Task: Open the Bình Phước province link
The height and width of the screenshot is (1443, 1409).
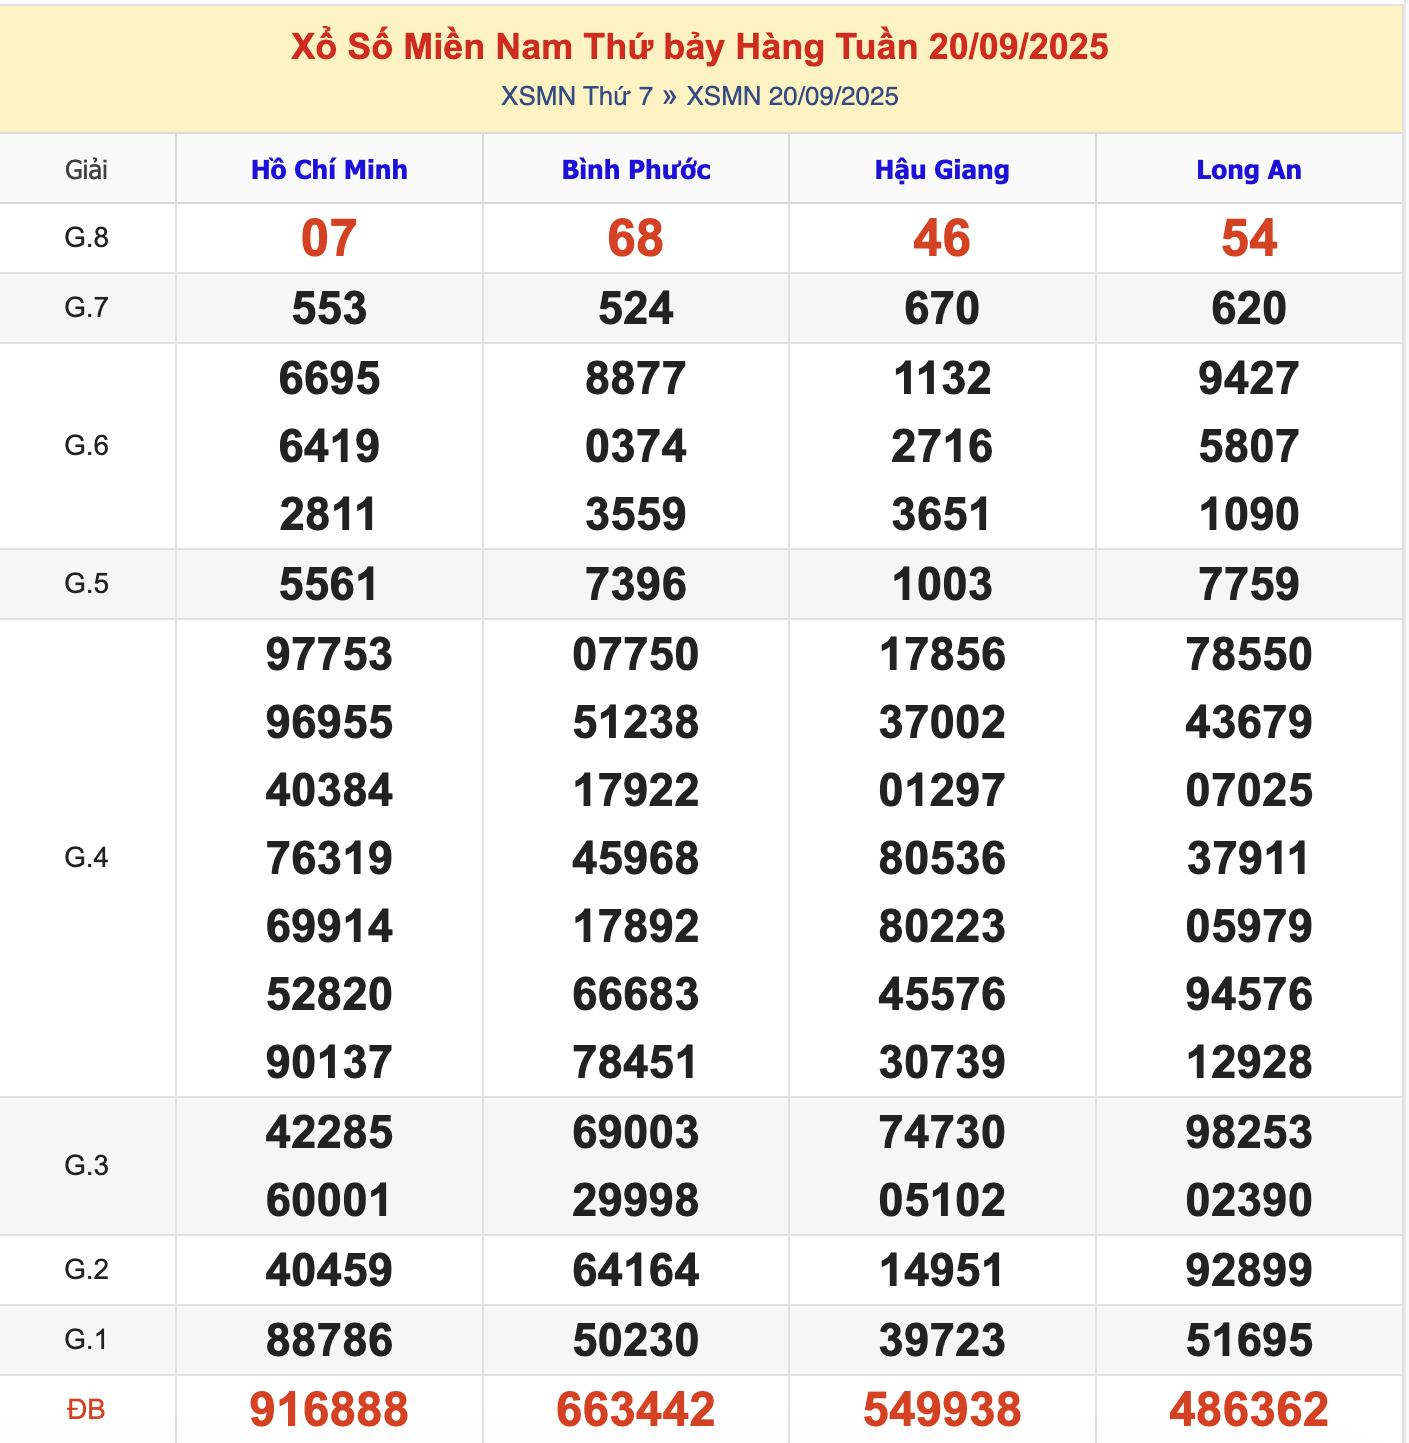Action: (636, 170)
